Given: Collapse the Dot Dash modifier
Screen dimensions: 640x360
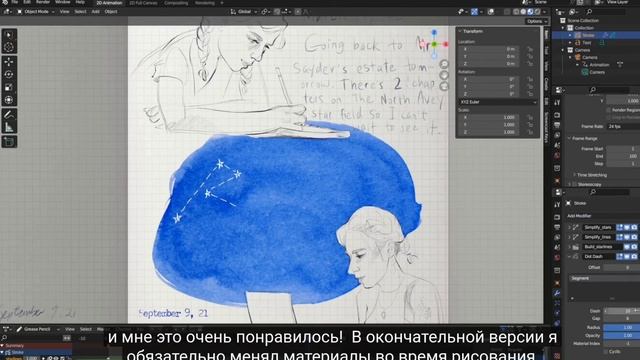Looking at the screenshot, I should point(570,256).
